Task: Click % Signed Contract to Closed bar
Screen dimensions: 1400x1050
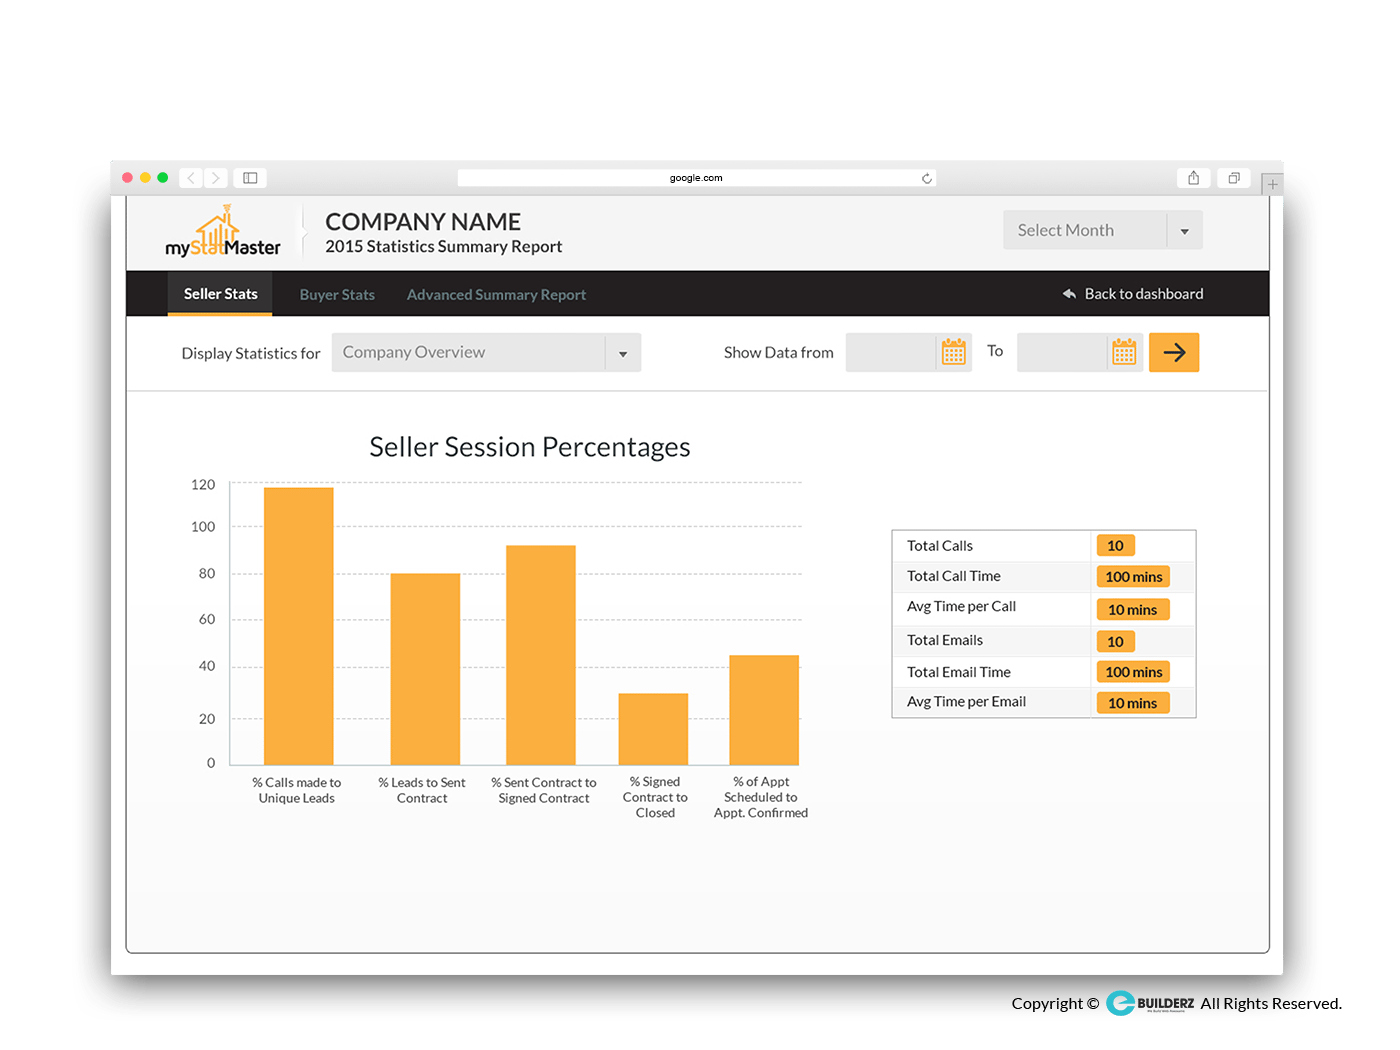Action: click(x=653, y=729)
